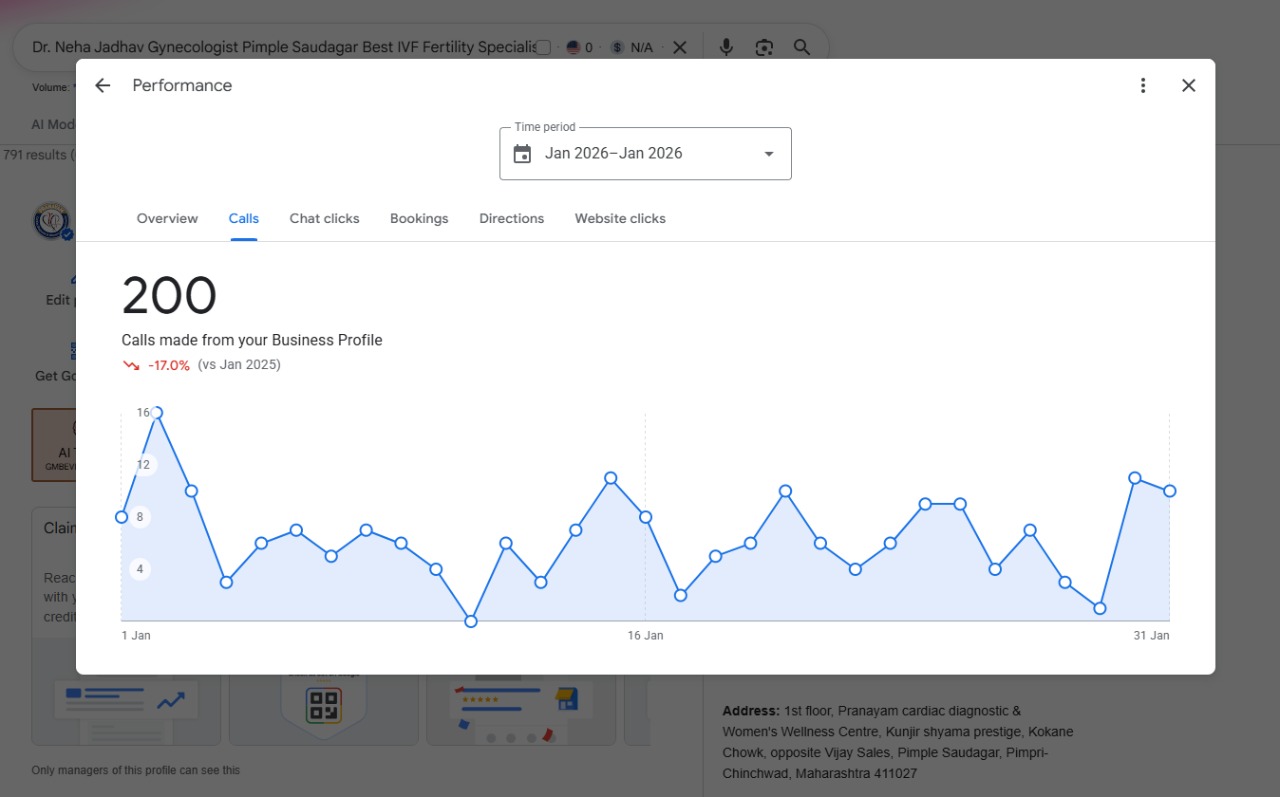Open search by image camera icon

(764, 47)
